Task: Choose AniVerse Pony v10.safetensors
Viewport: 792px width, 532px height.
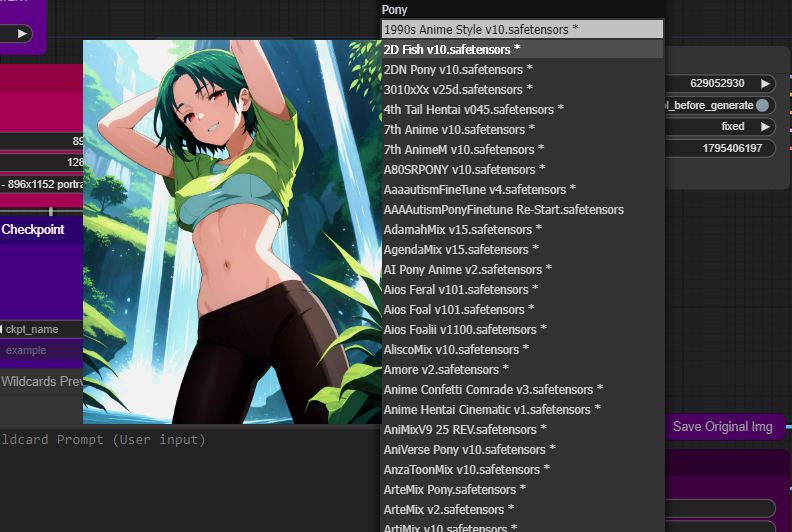Action: (522, 450)
